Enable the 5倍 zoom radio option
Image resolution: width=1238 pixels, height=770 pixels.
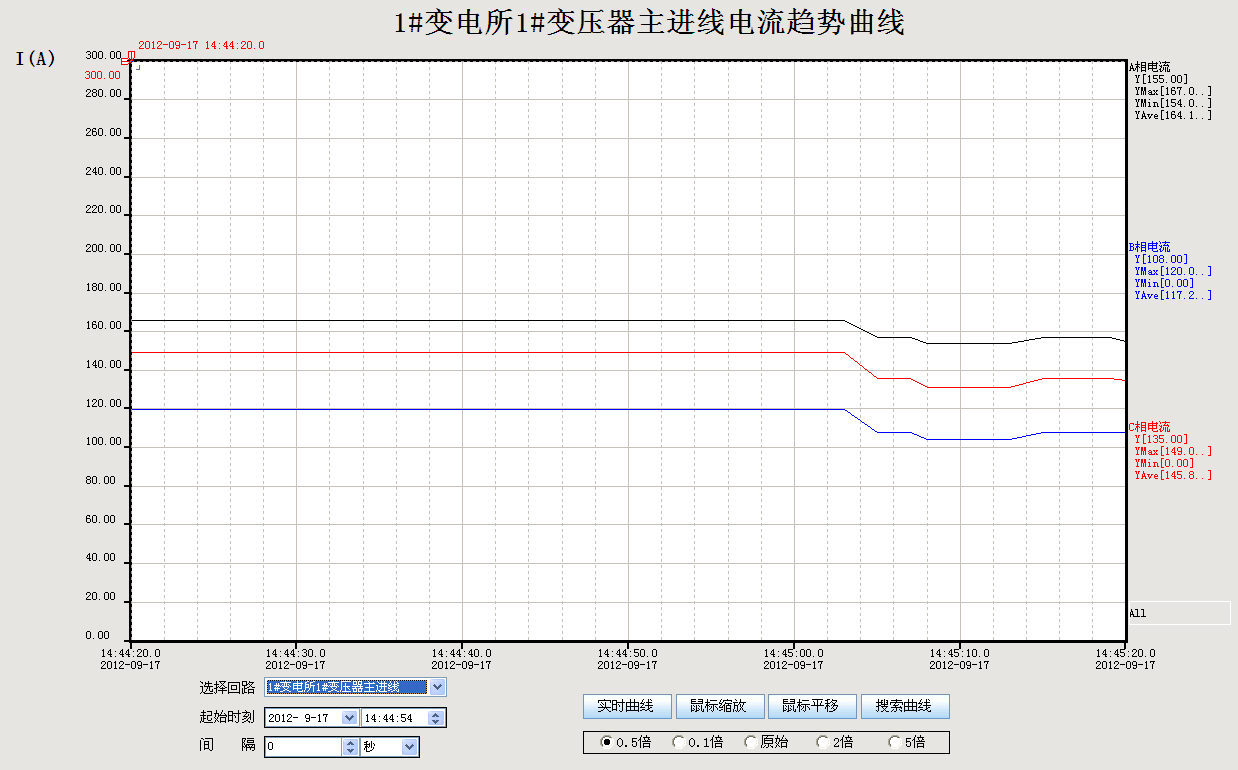[894, 742]
